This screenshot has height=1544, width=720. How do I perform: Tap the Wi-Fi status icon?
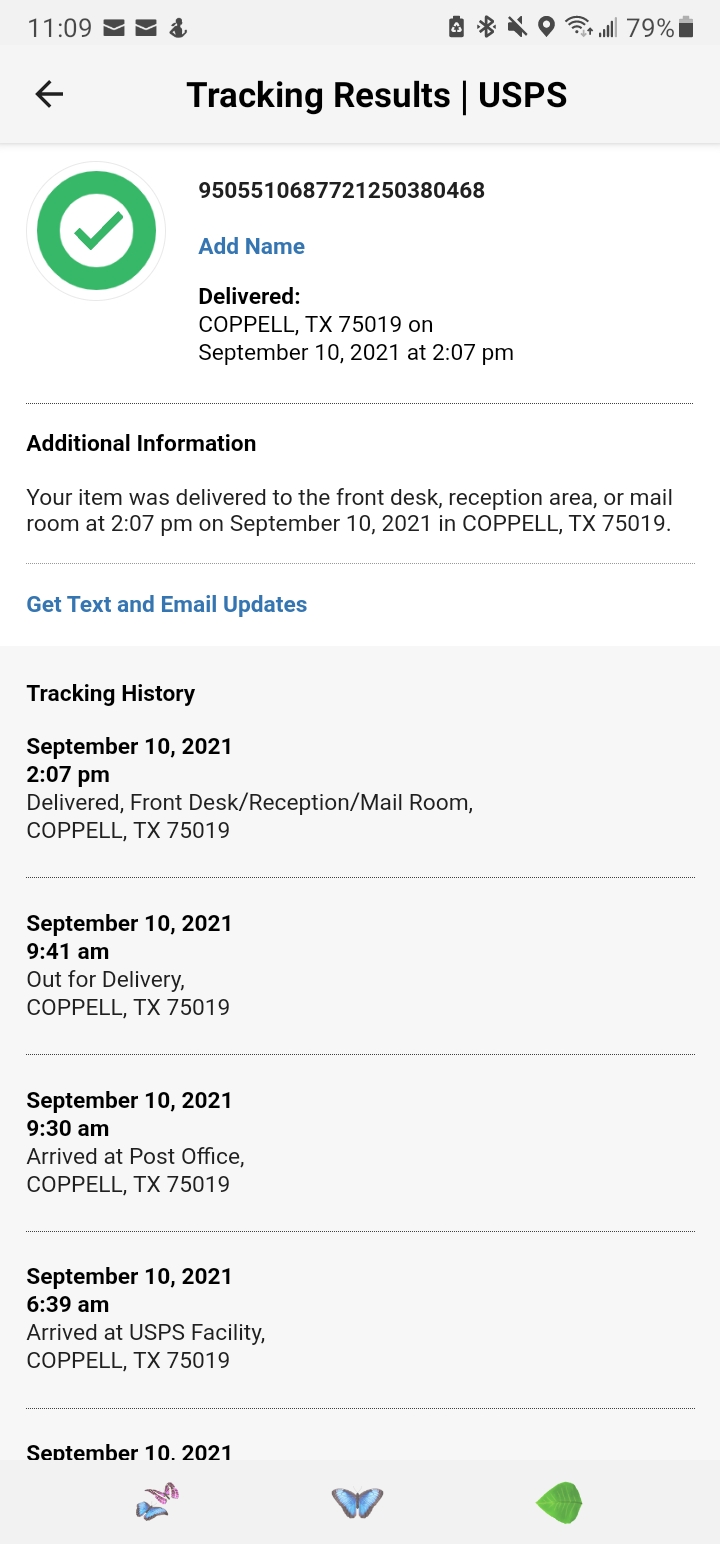[578, 27]
